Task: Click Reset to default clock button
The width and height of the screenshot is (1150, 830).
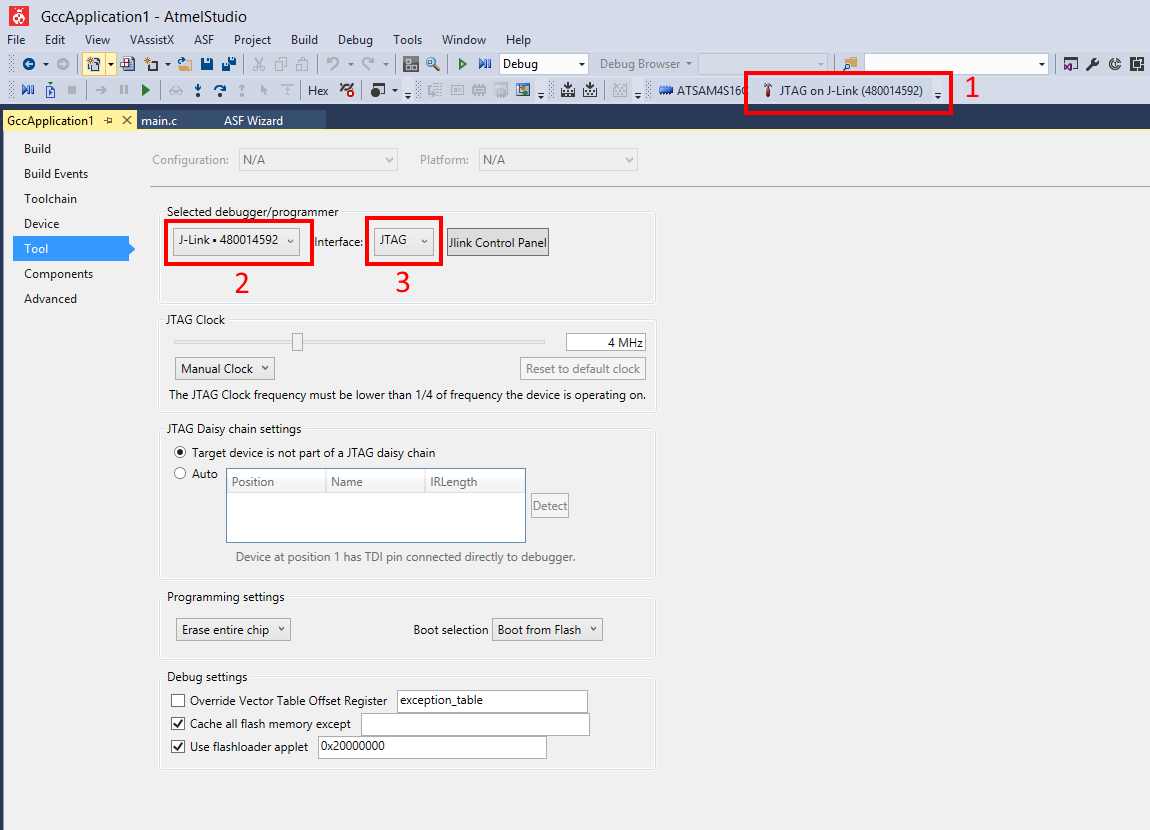Action: (x=583, y=369)
